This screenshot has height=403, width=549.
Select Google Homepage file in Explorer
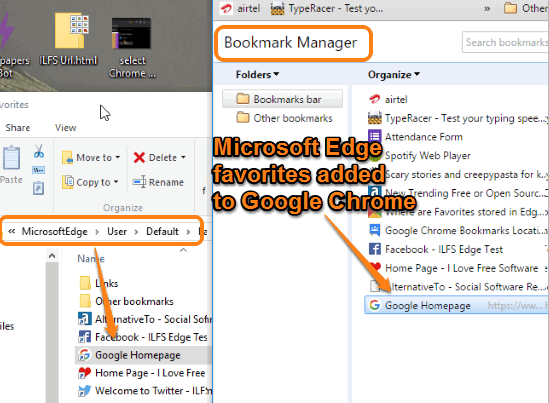(x=143, y=355)
